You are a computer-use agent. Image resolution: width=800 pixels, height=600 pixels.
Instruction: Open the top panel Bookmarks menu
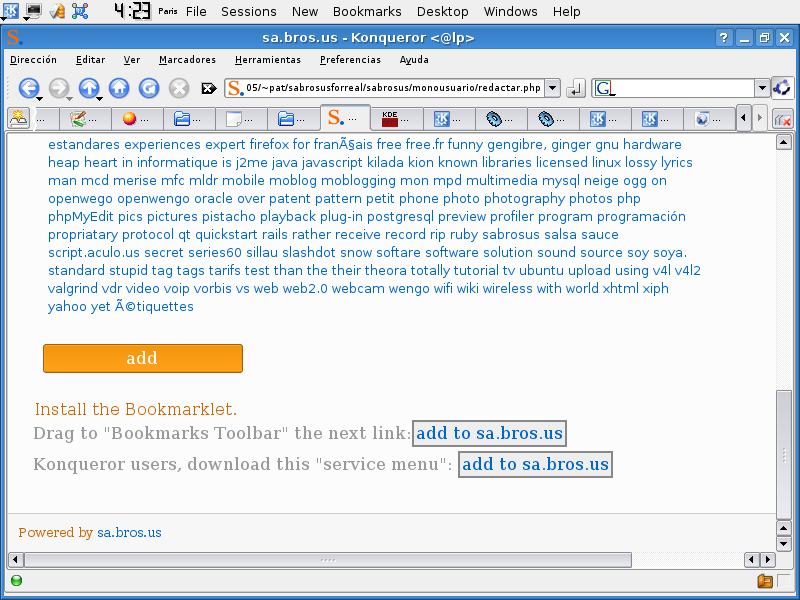[x=367, y=11]
